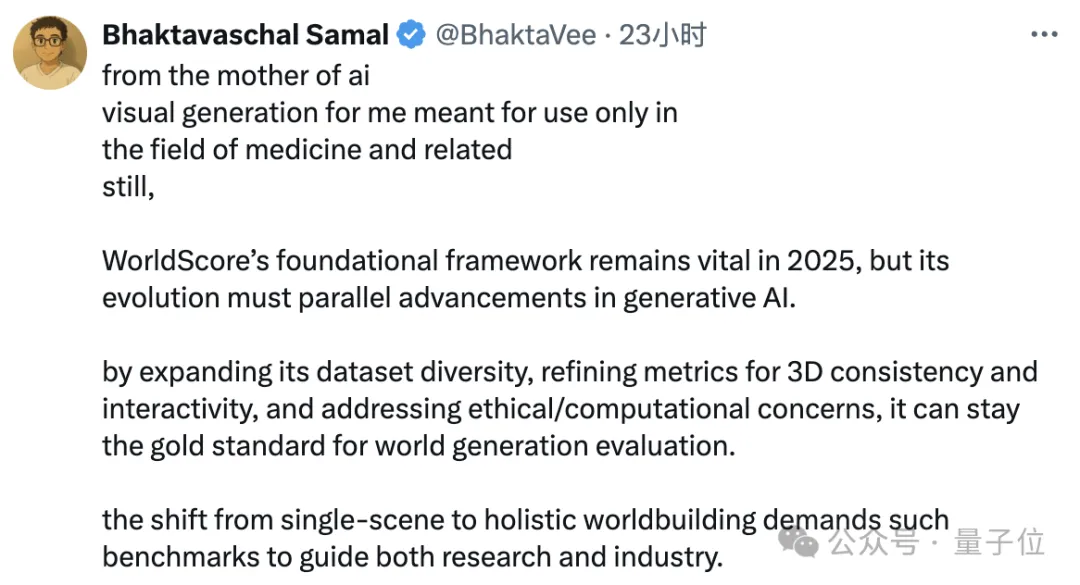Click the line "the field of medicine and related"

[x=307, y=150]
